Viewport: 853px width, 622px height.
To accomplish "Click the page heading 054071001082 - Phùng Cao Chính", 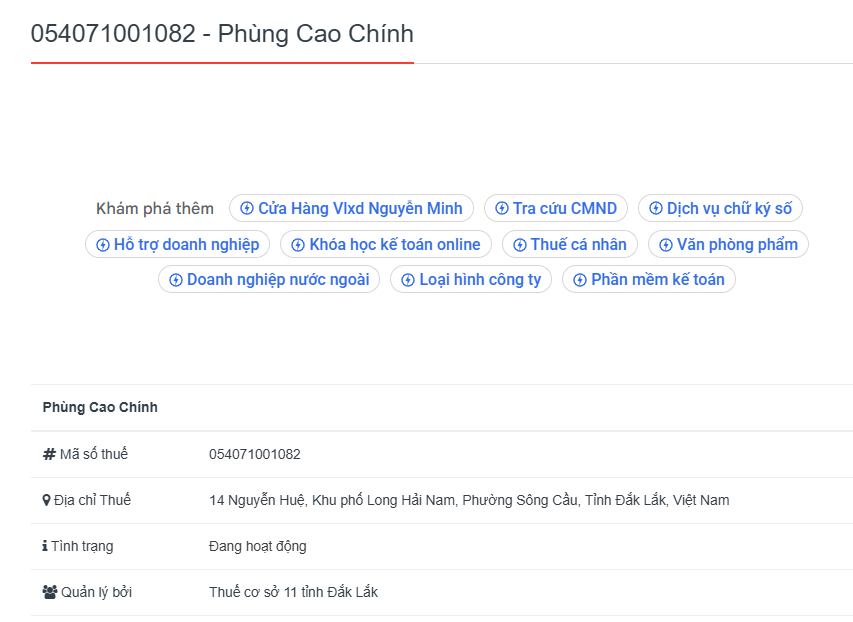I will click(x=222, y=34).
